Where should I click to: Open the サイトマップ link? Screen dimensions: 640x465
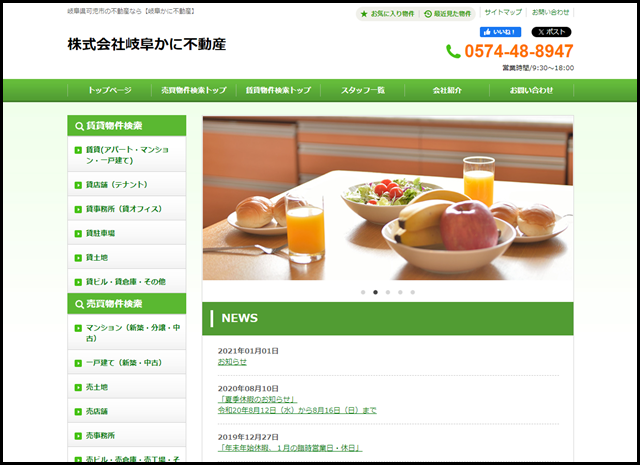(503, 12)
